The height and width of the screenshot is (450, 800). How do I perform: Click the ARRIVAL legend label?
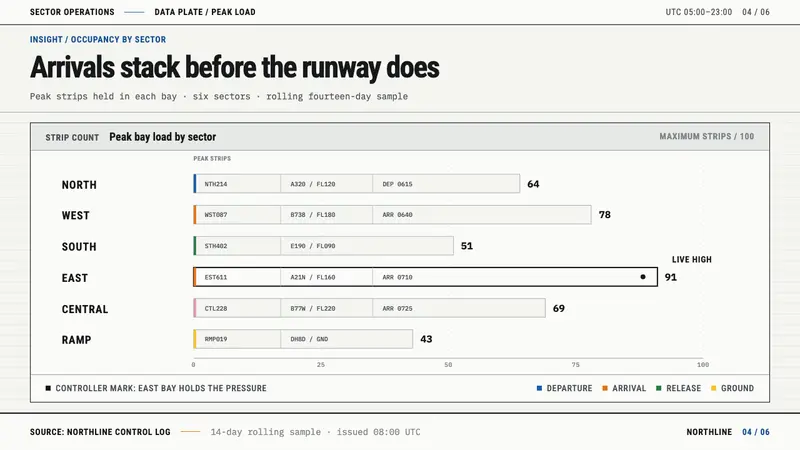pyautogui.click(x=629, y=388)
